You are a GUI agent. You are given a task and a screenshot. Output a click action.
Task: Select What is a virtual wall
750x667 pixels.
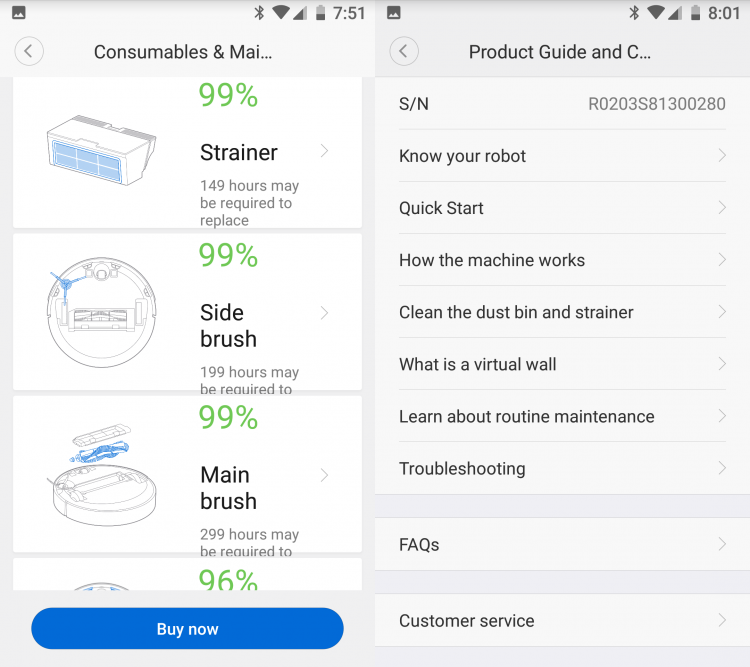point(562,364)
